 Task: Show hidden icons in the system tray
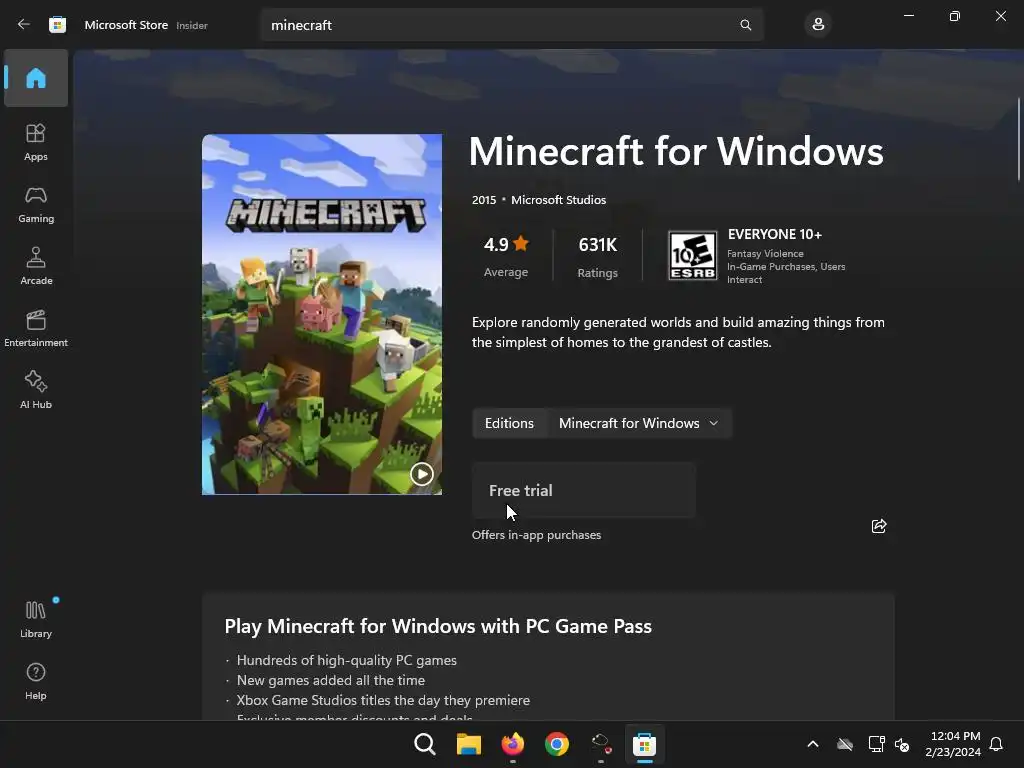[x=813, y=744]
